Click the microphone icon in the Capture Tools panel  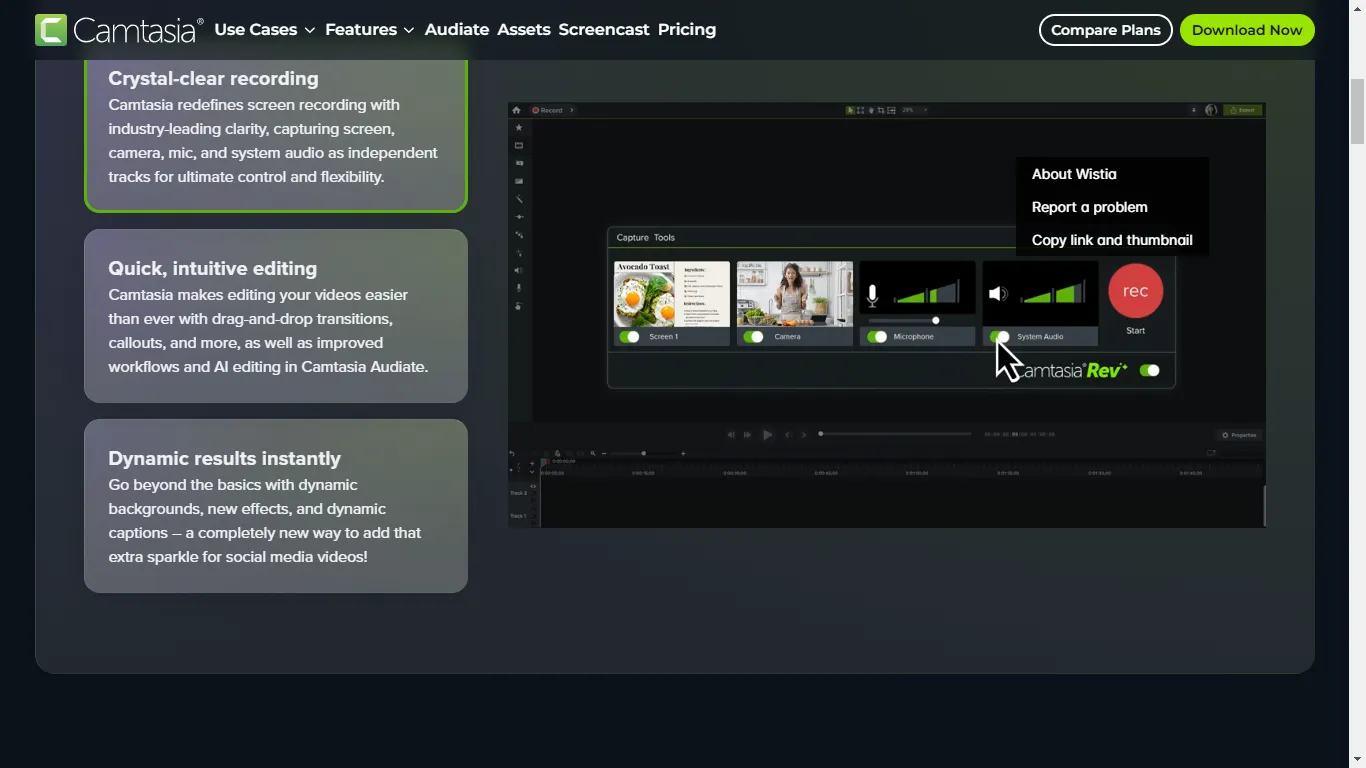point(872,294)
